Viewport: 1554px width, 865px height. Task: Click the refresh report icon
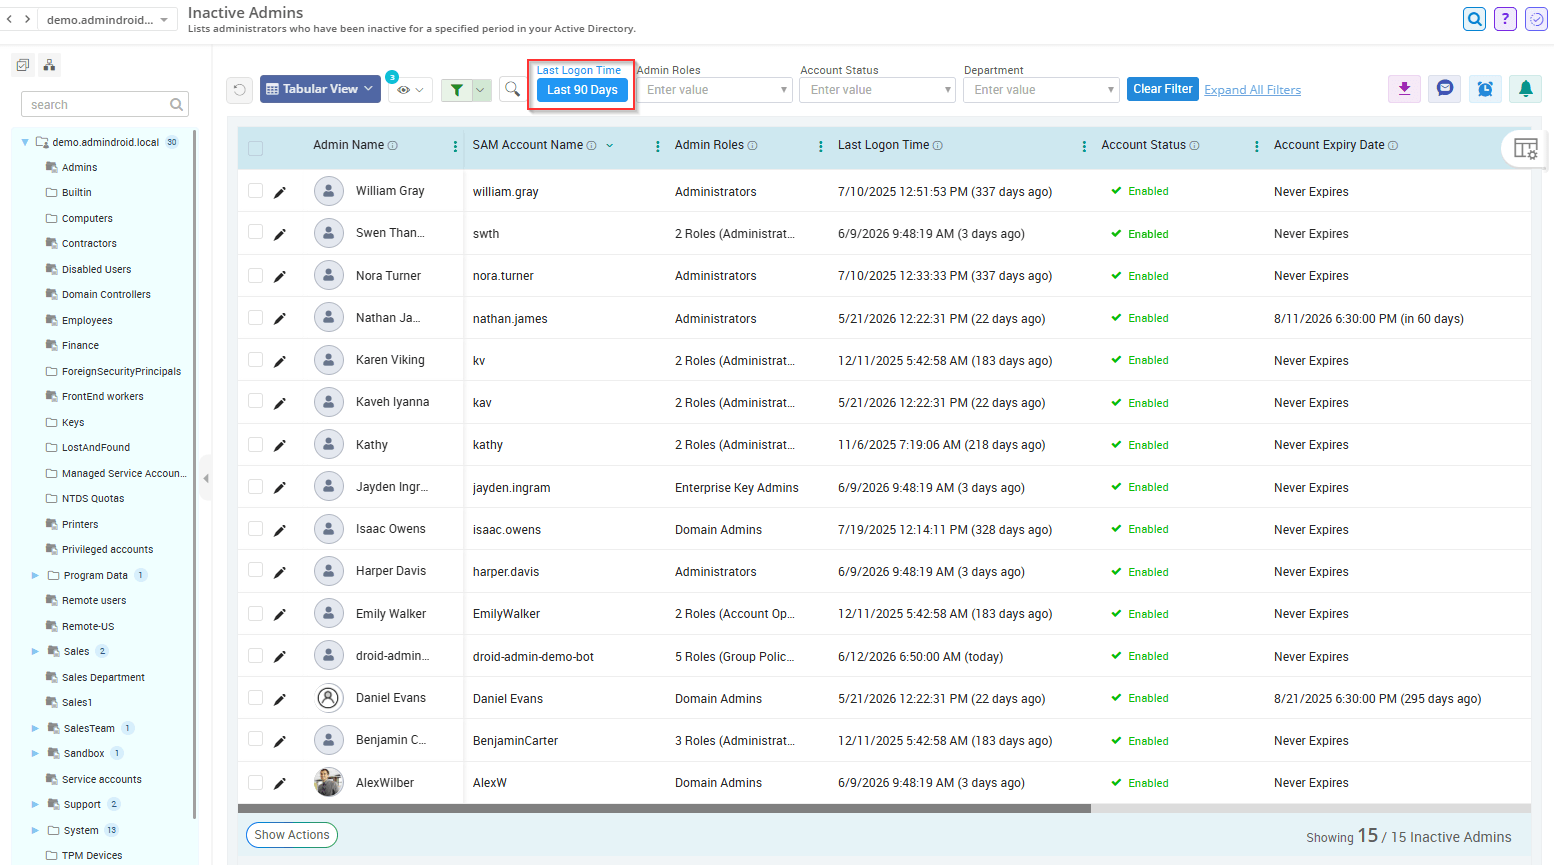coord(239,90)
